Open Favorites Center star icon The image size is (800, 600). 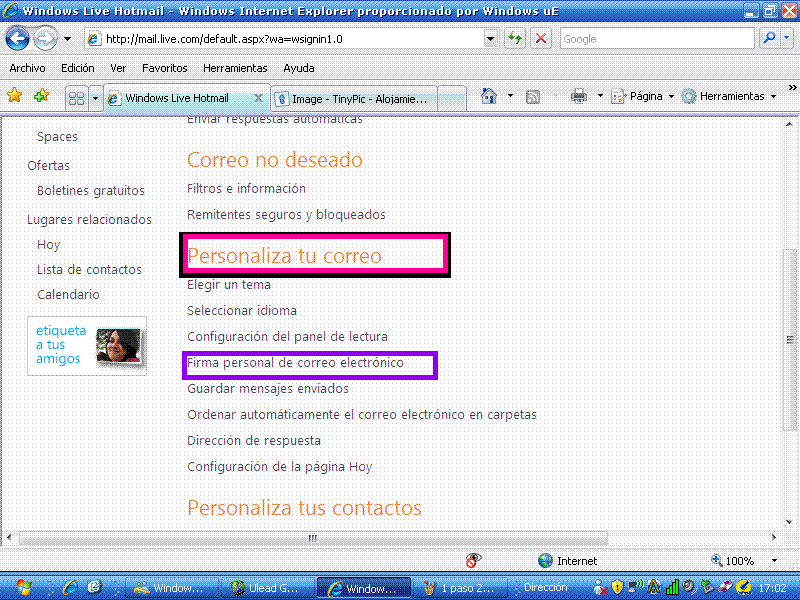pos(15,95)
